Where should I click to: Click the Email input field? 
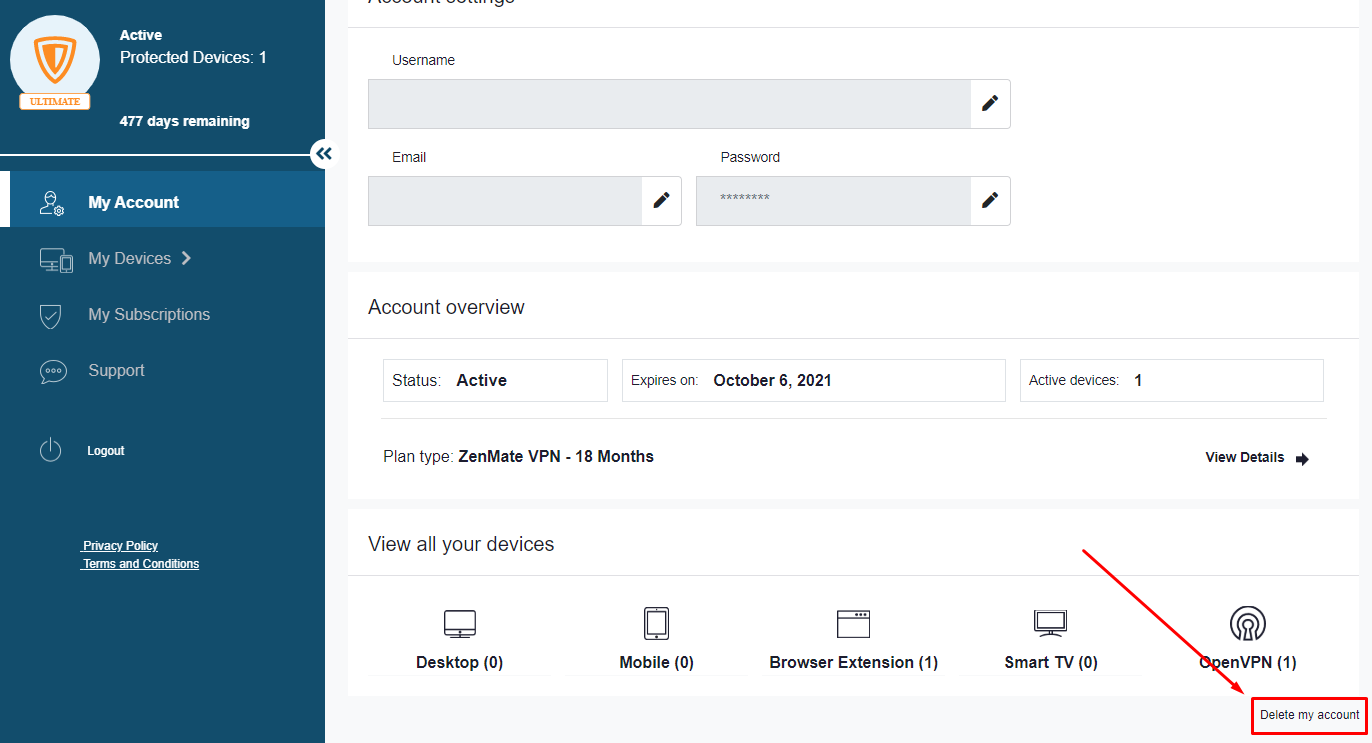(505, 201)
